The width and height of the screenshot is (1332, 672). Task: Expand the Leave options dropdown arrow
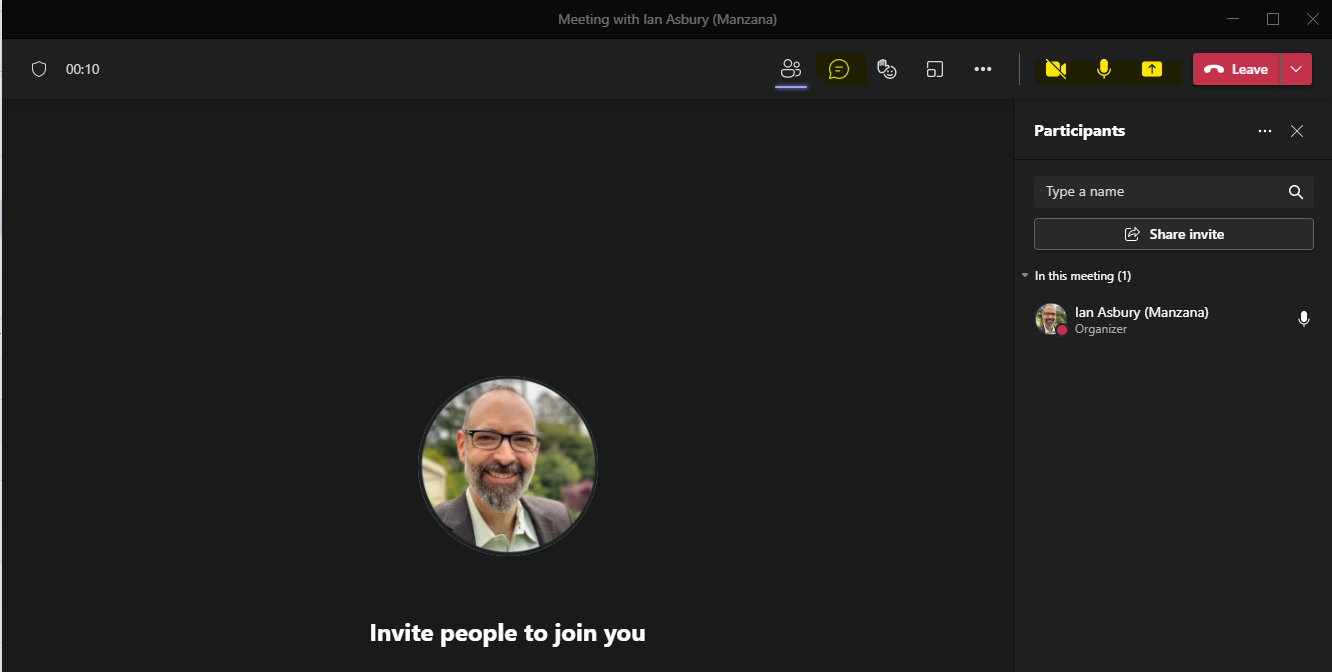coord(1296,69)
